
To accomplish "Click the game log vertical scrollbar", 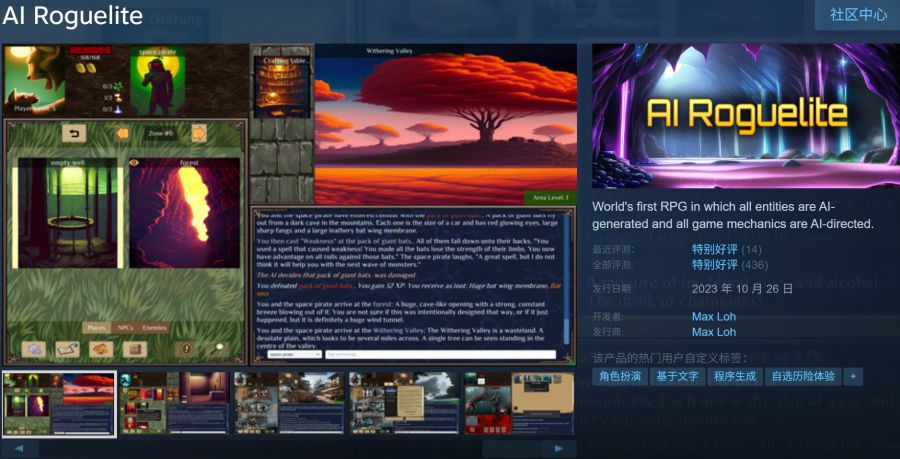I will pos(567,278).
